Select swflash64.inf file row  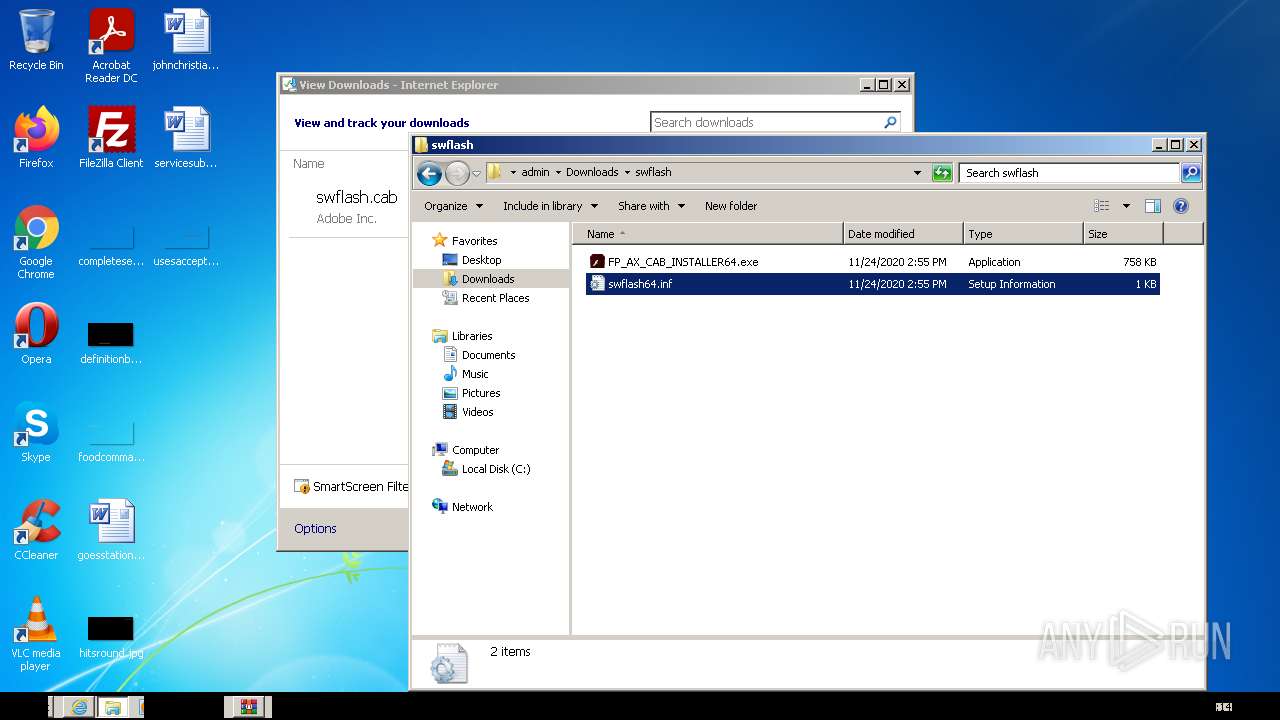[871, 284]
